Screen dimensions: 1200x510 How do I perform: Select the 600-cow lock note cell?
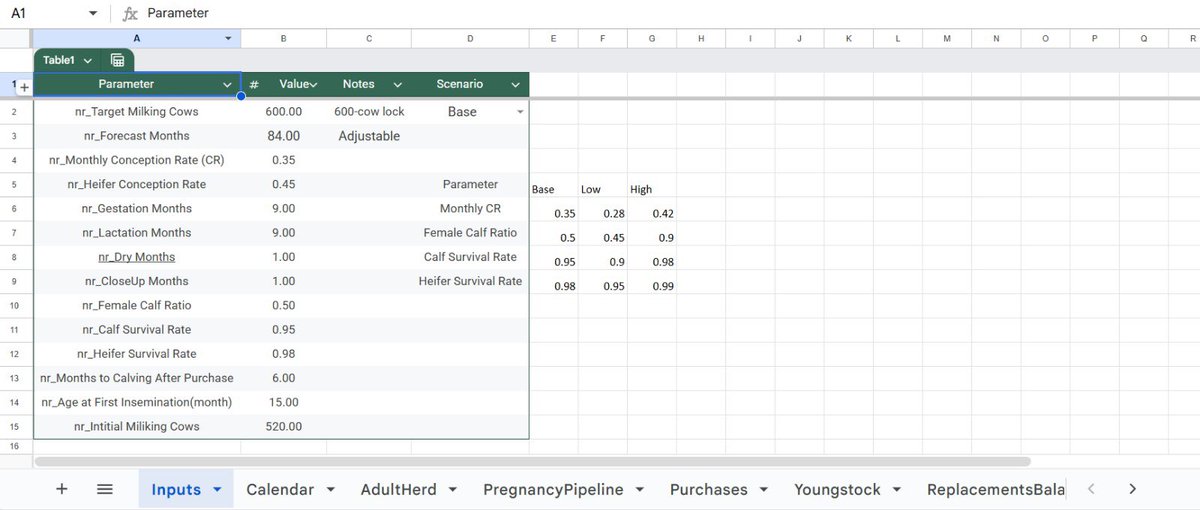tap(369, 112)
